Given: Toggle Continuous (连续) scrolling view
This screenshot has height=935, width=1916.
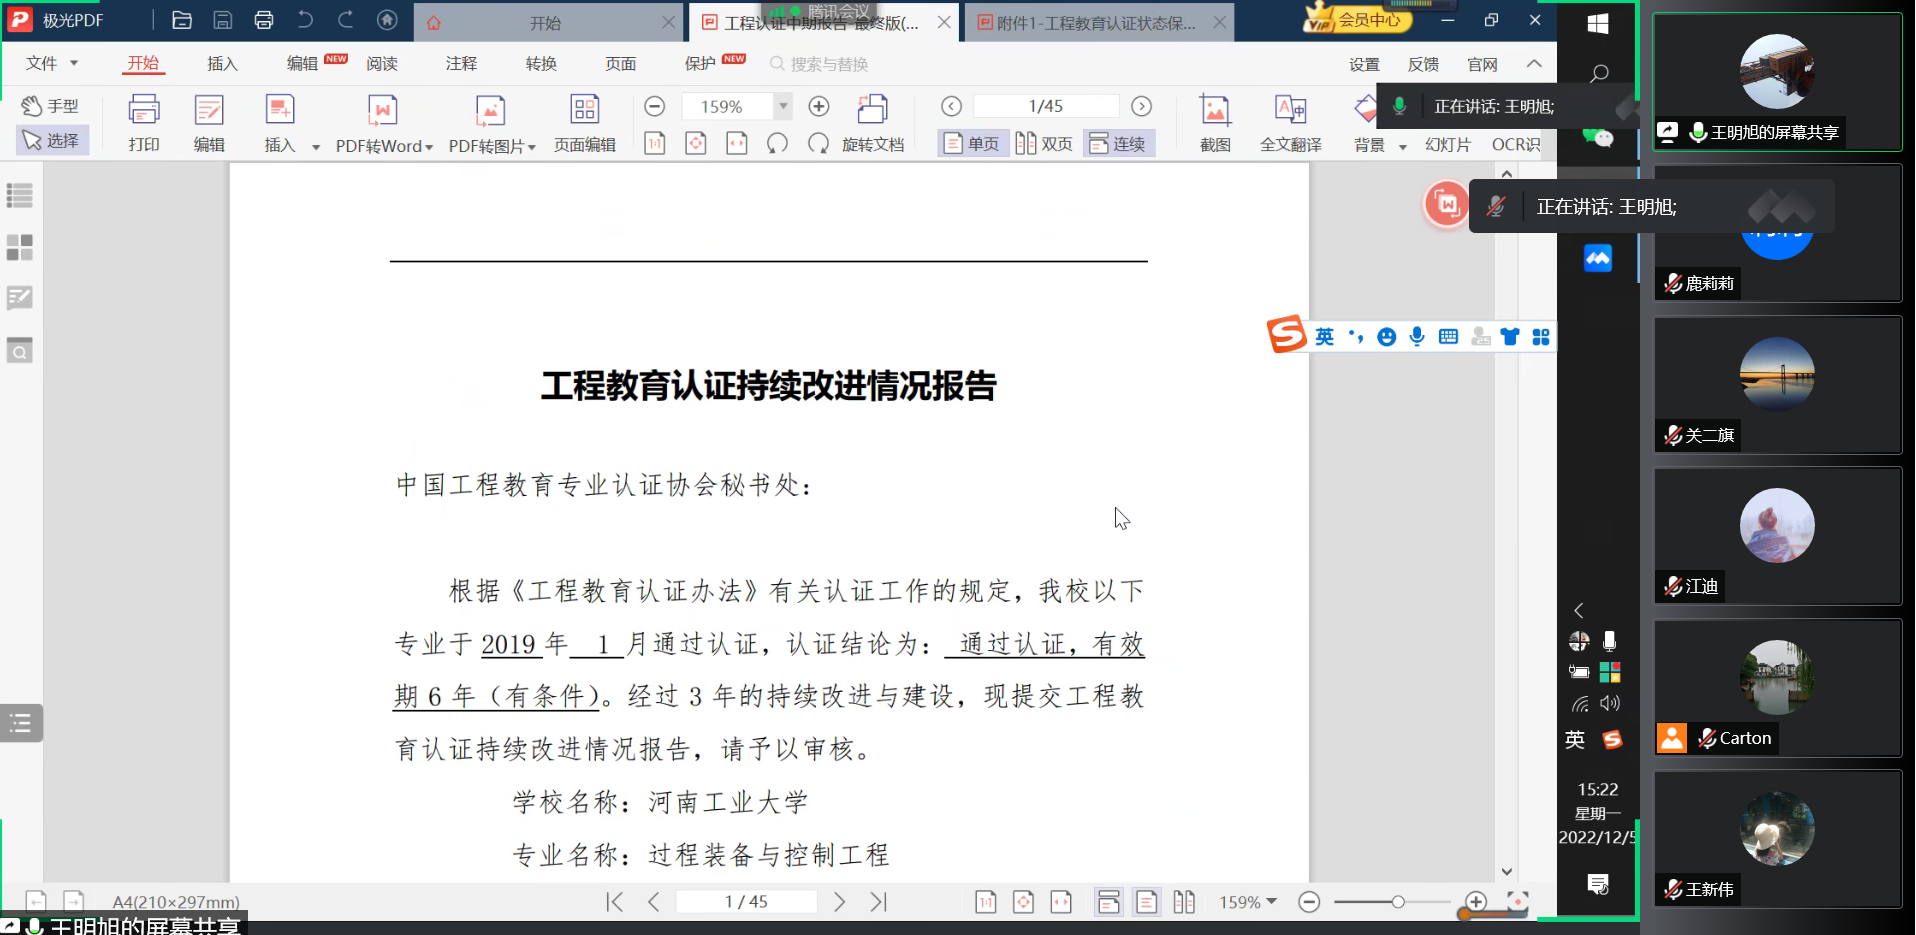Looking at the screenshot, I should (x=1119, y=144).
